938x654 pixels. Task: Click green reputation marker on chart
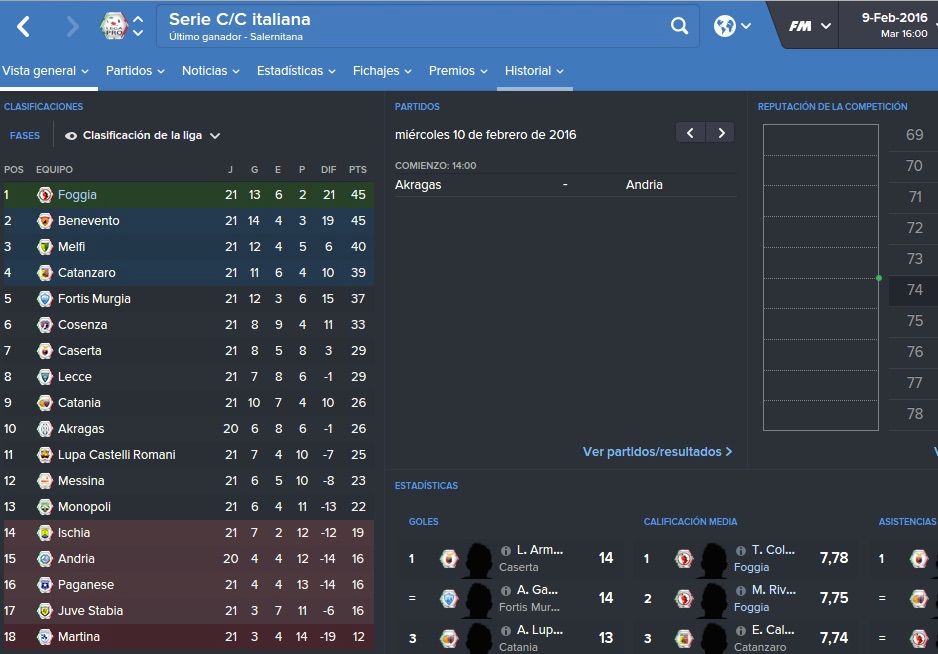pyautogui.click(x=879, y=278)
